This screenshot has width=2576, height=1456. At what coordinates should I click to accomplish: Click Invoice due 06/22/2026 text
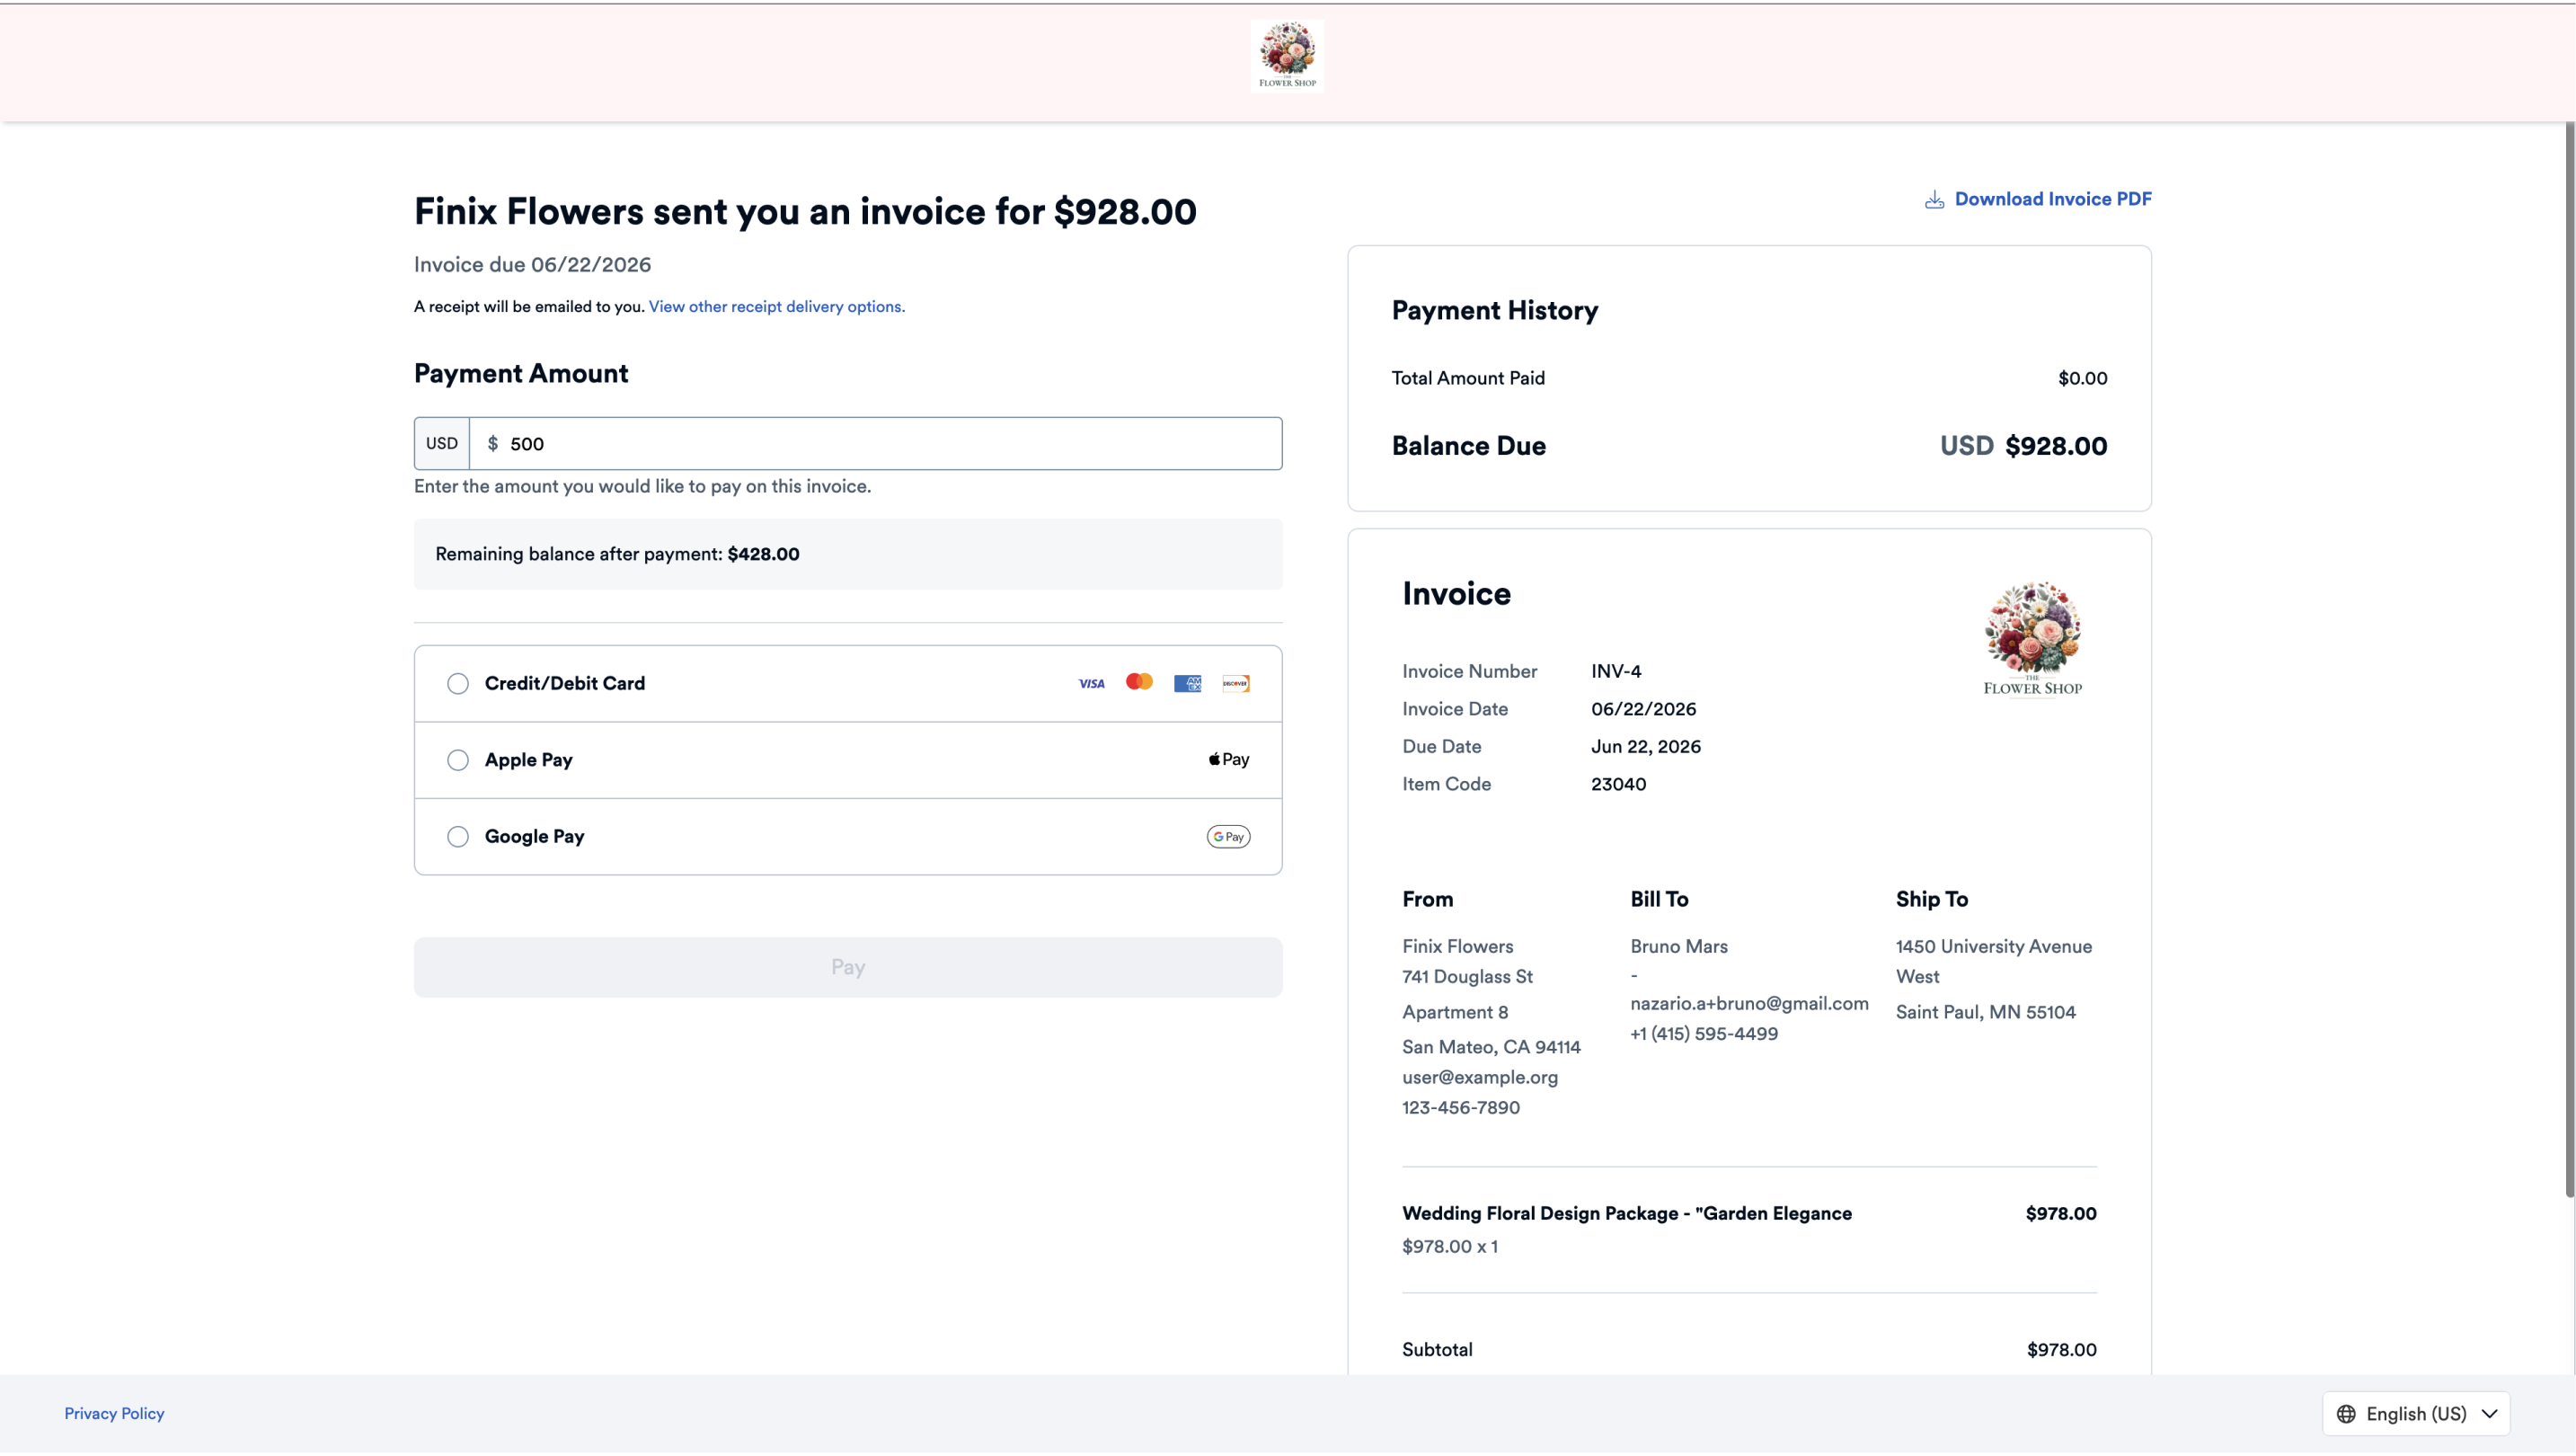point(532,265)
